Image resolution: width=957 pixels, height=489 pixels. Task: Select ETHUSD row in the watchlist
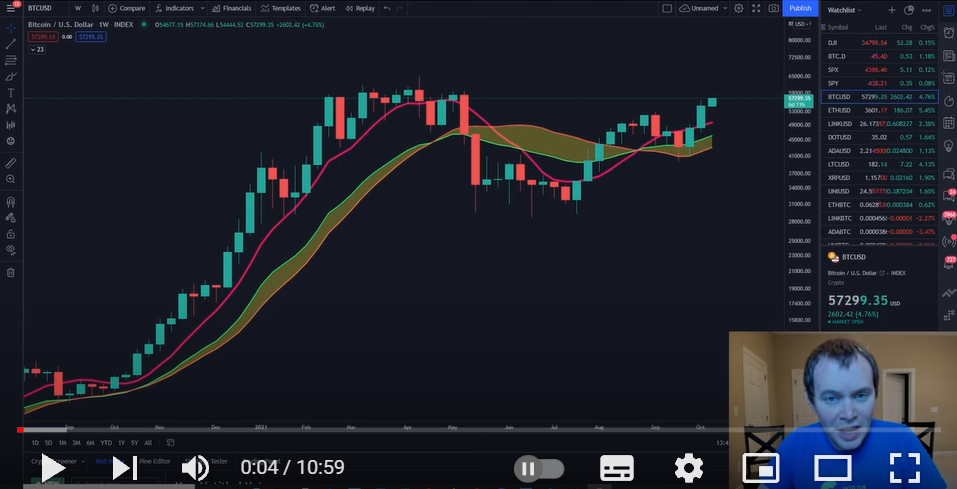click(x=879, y=110)
